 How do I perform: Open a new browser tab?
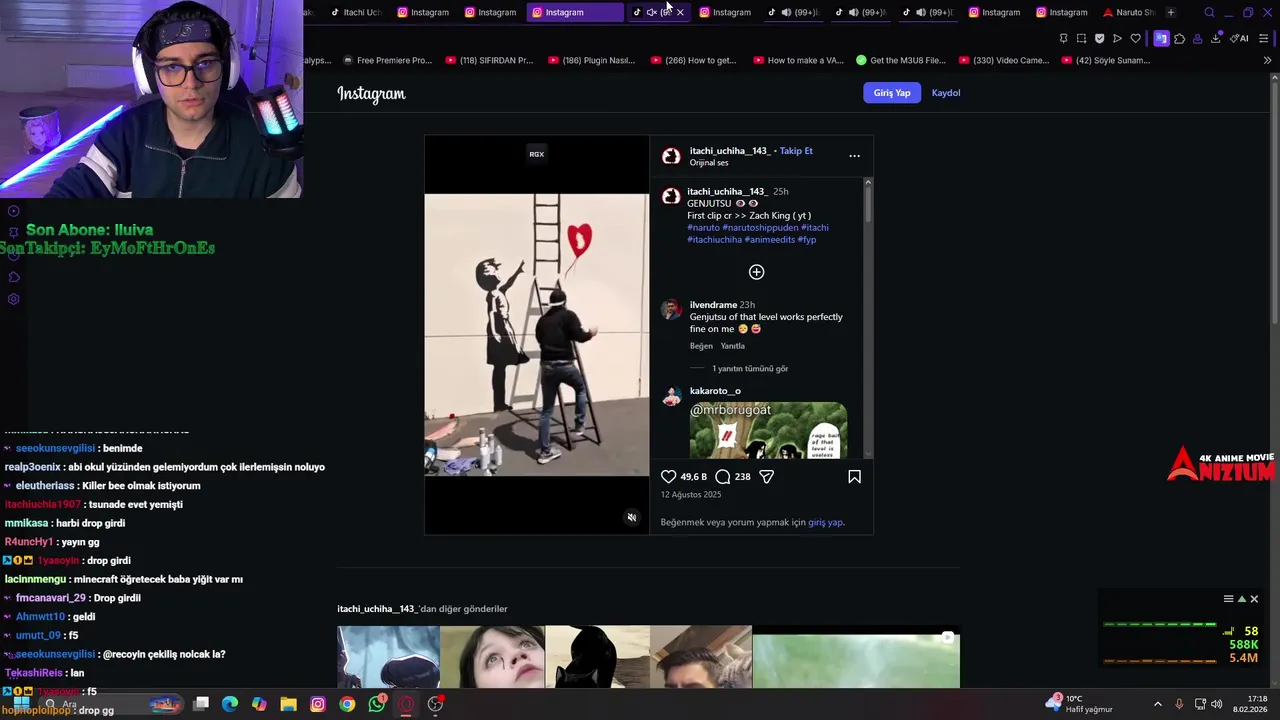coord(1171,12)
